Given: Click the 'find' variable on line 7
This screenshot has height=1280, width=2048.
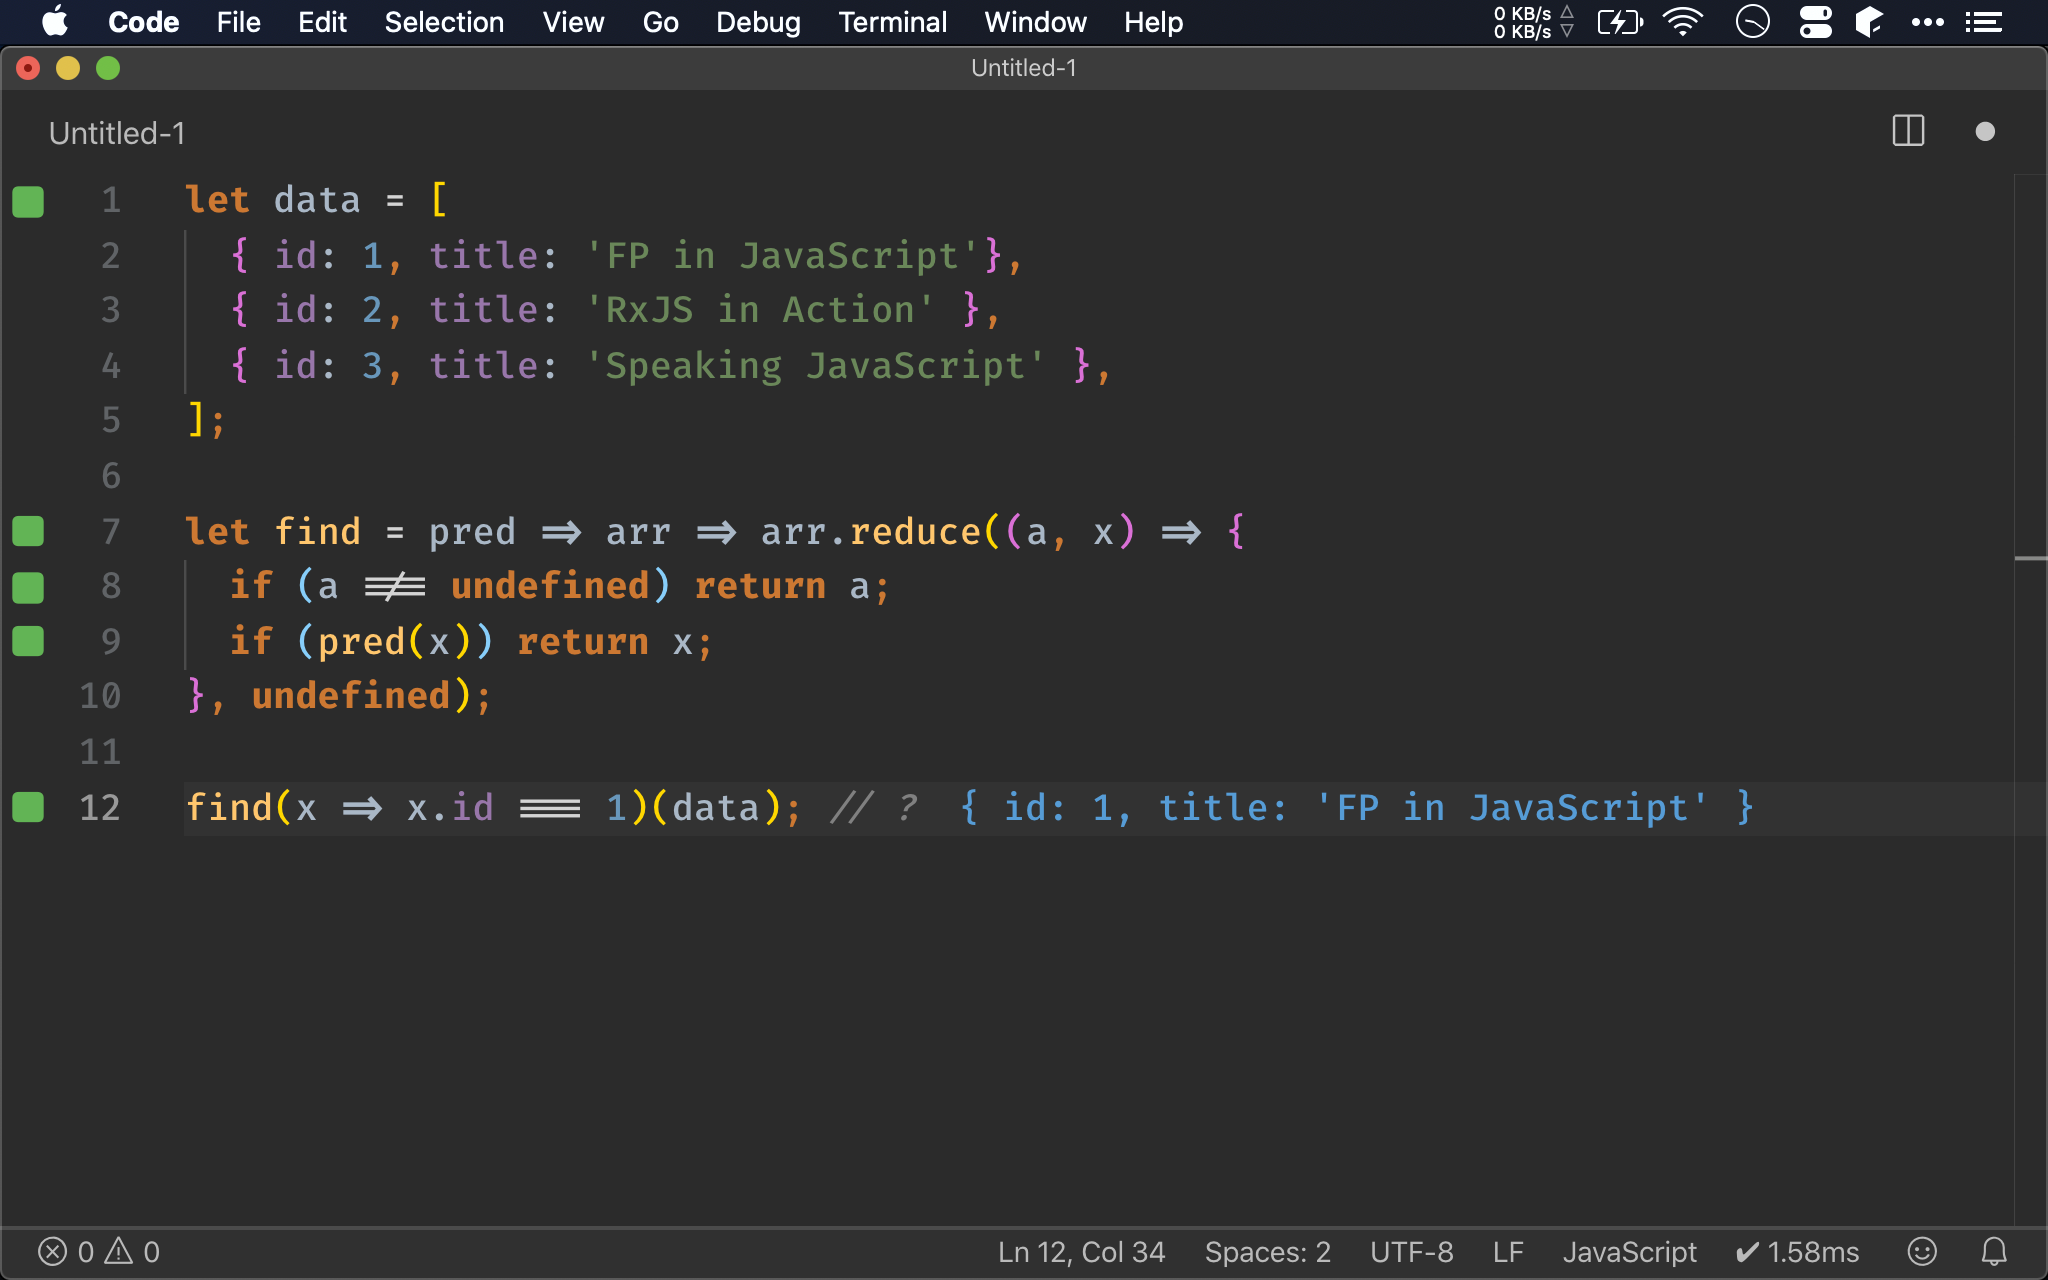Looking at the screenshot, I should pos(317,531).
